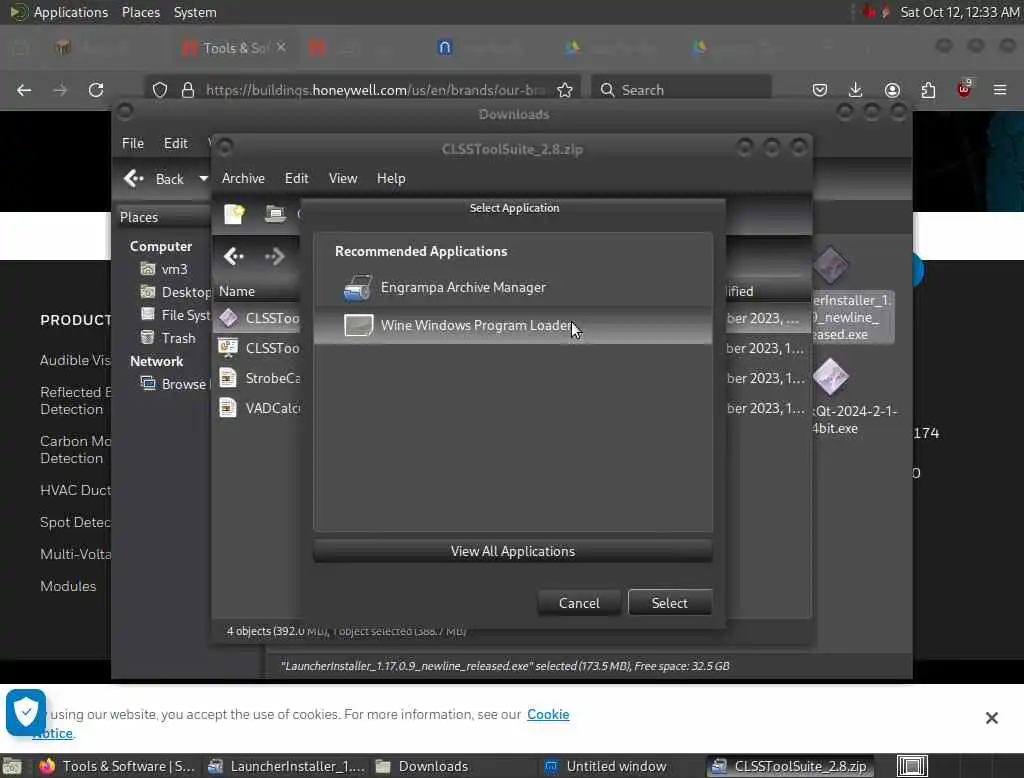Expand the Back history dropdown arrow

click(203, 179)
